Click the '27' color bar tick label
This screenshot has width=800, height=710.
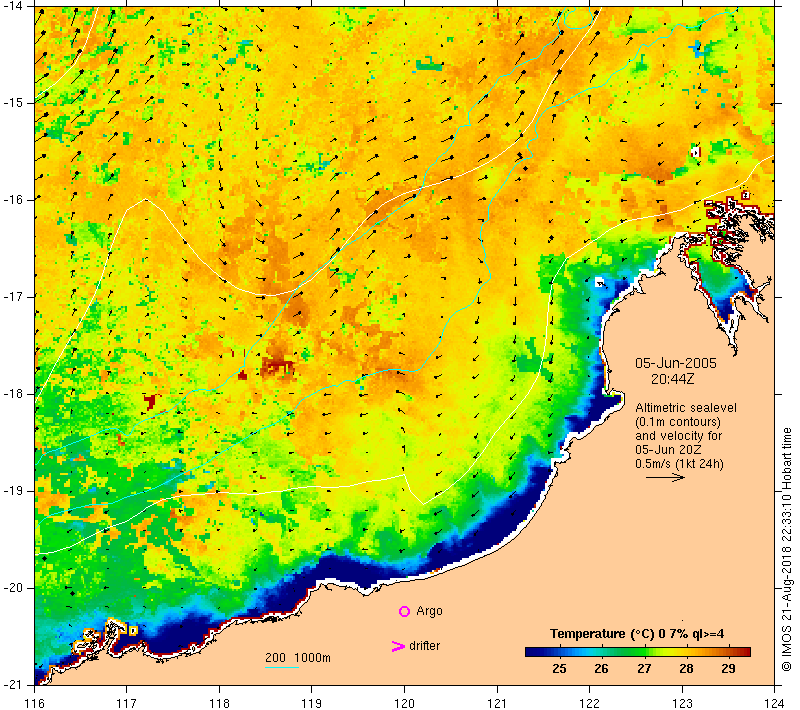[644, 669]
